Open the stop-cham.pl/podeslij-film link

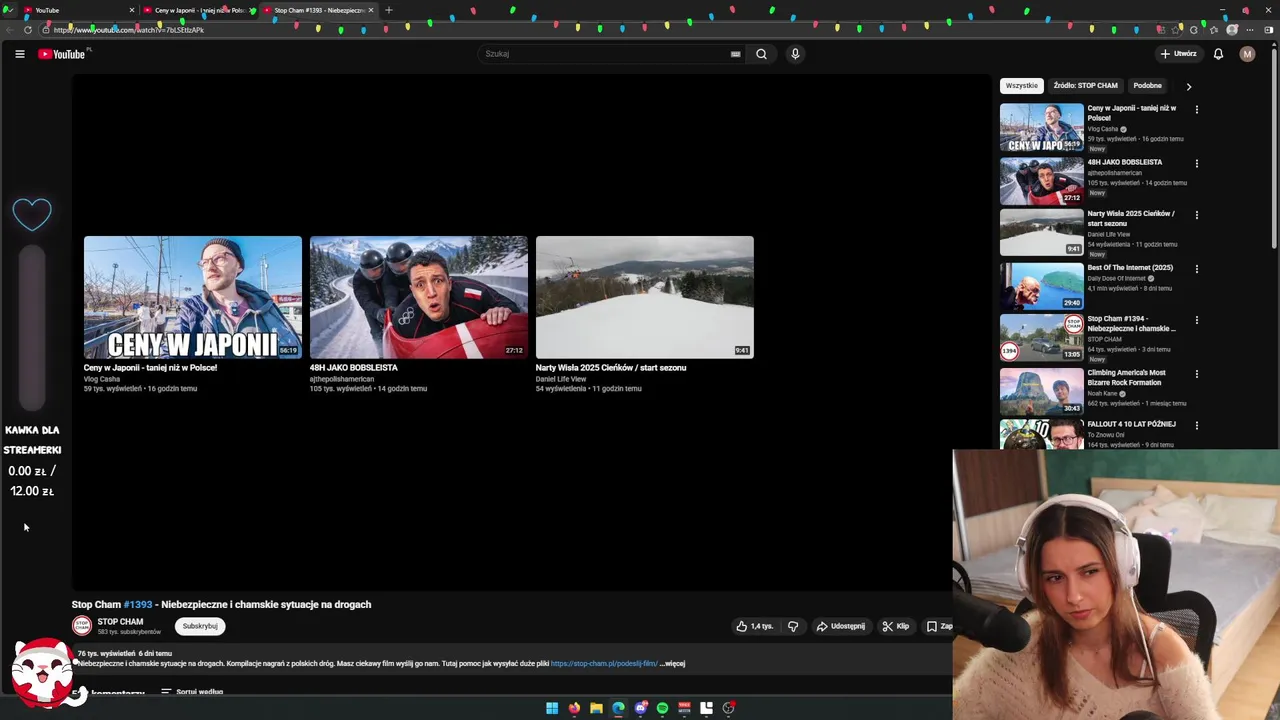tap(604, 663)
